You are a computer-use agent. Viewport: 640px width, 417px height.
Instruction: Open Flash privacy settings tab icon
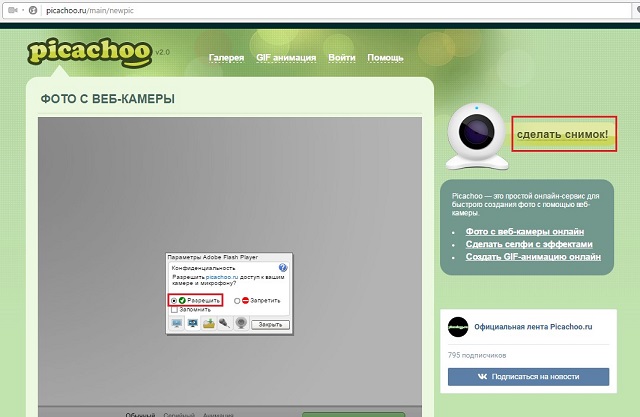click(x=192, y=324)
